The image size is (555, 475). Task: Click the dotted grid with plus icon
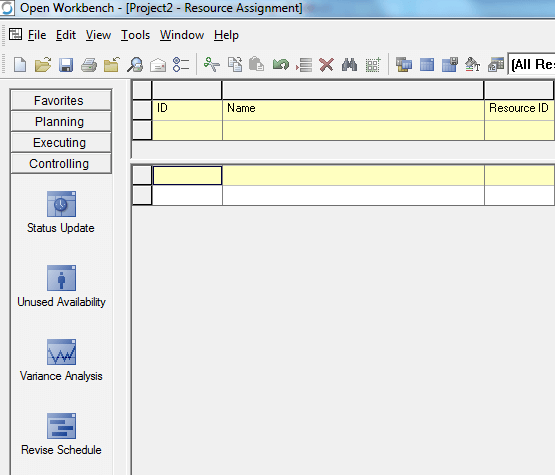point(373,65)
